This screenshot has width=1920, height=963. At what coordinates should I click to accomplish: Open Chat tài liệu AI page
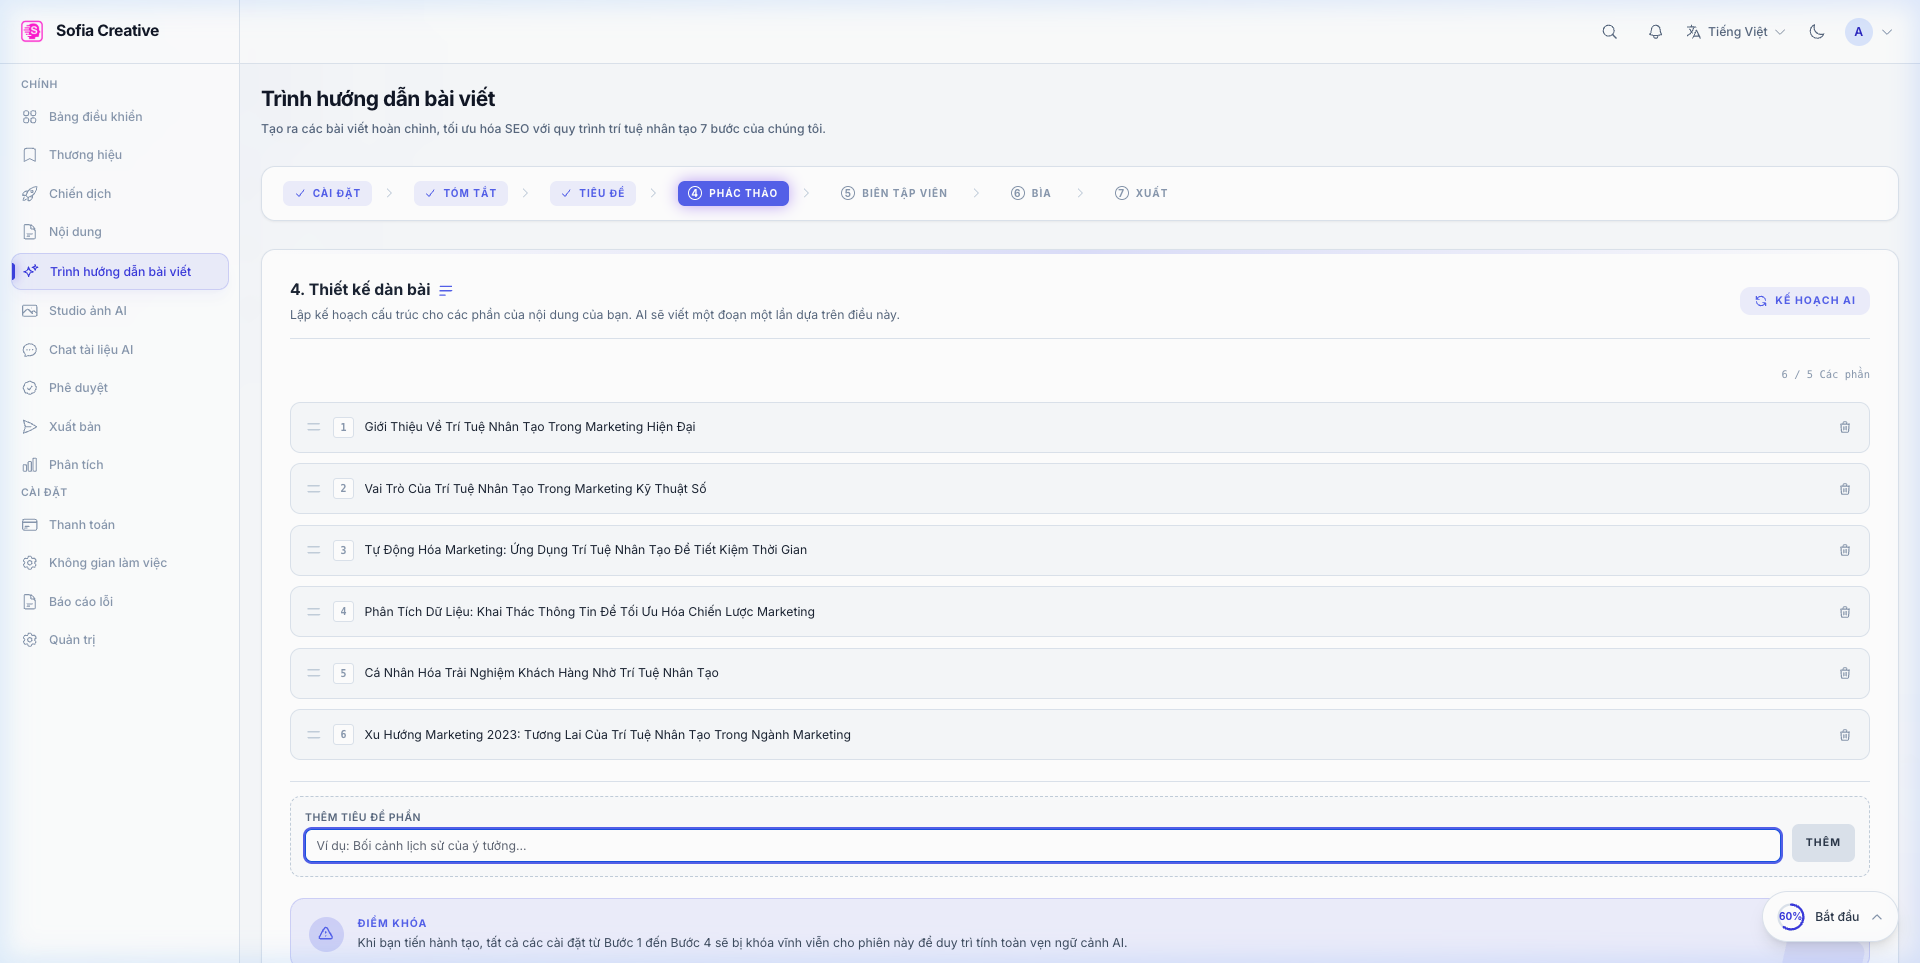click(x=91, y=350)
